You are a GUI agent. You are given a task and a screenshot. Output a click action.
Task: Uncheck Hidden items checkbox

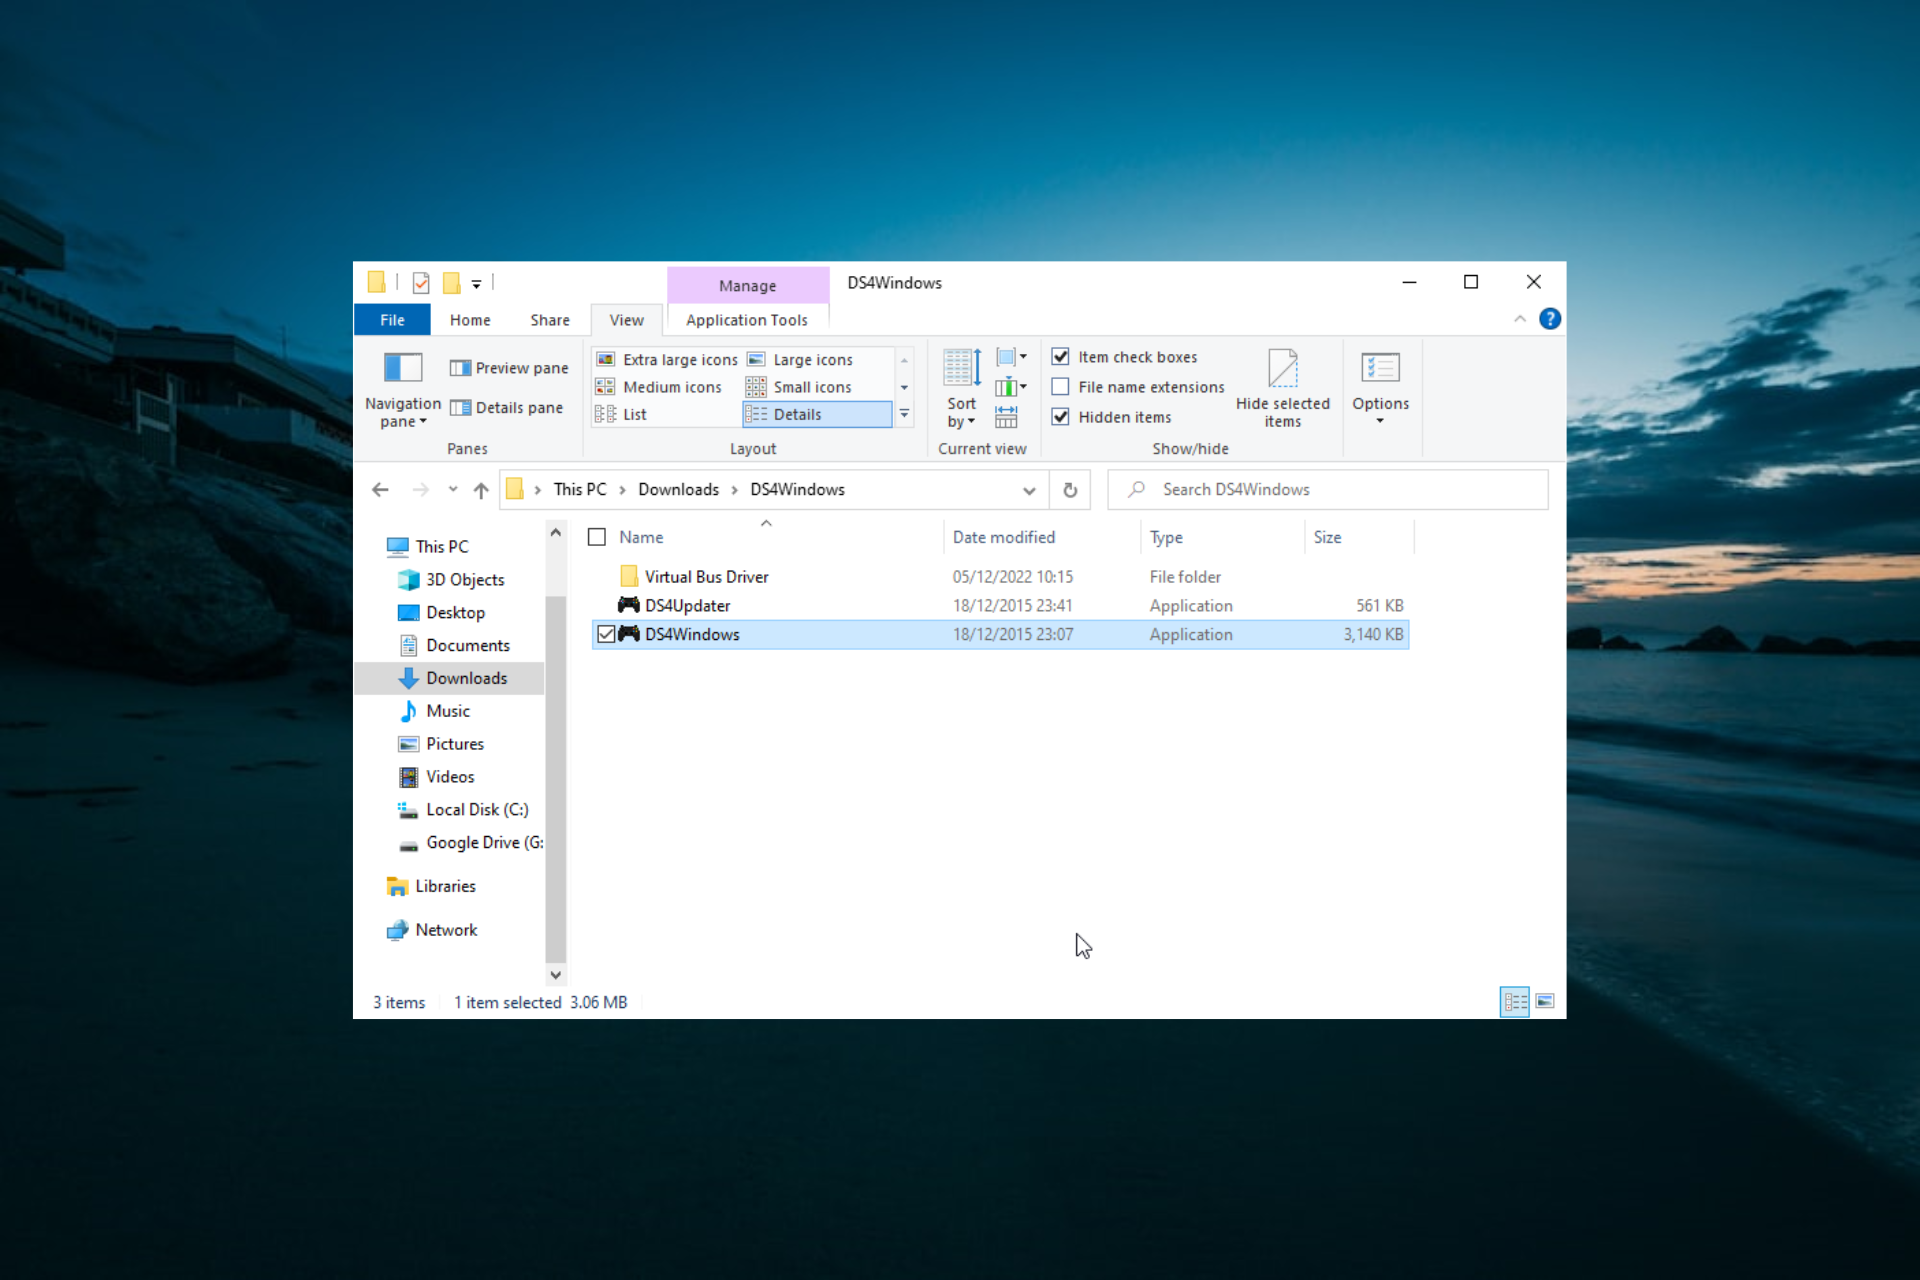coord(1061,417)
